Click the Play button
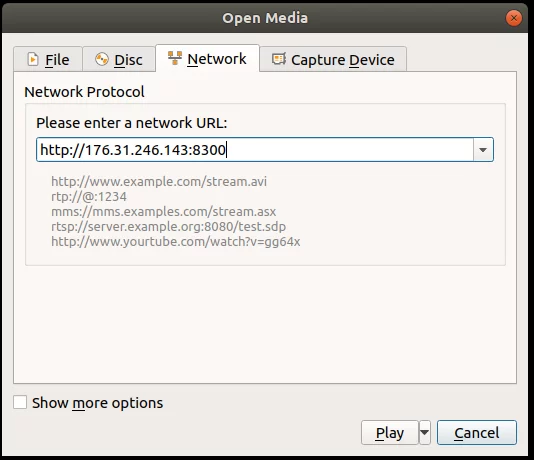534x460 pixels. pos(390,432)
